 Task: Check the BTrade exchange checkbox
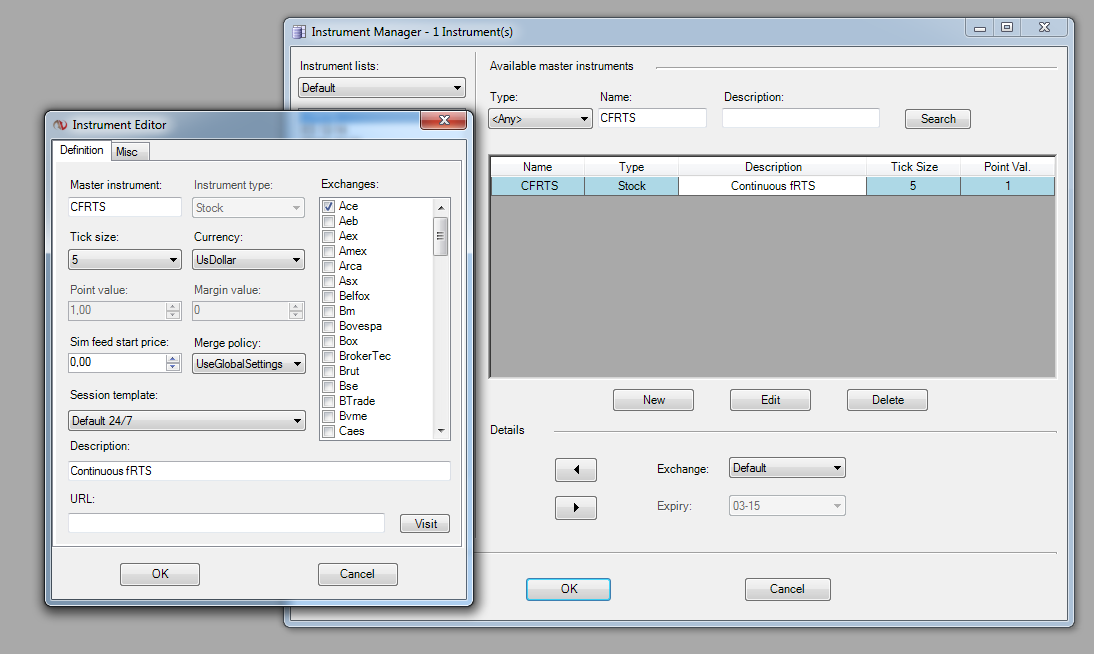click(x=329, y=401)
